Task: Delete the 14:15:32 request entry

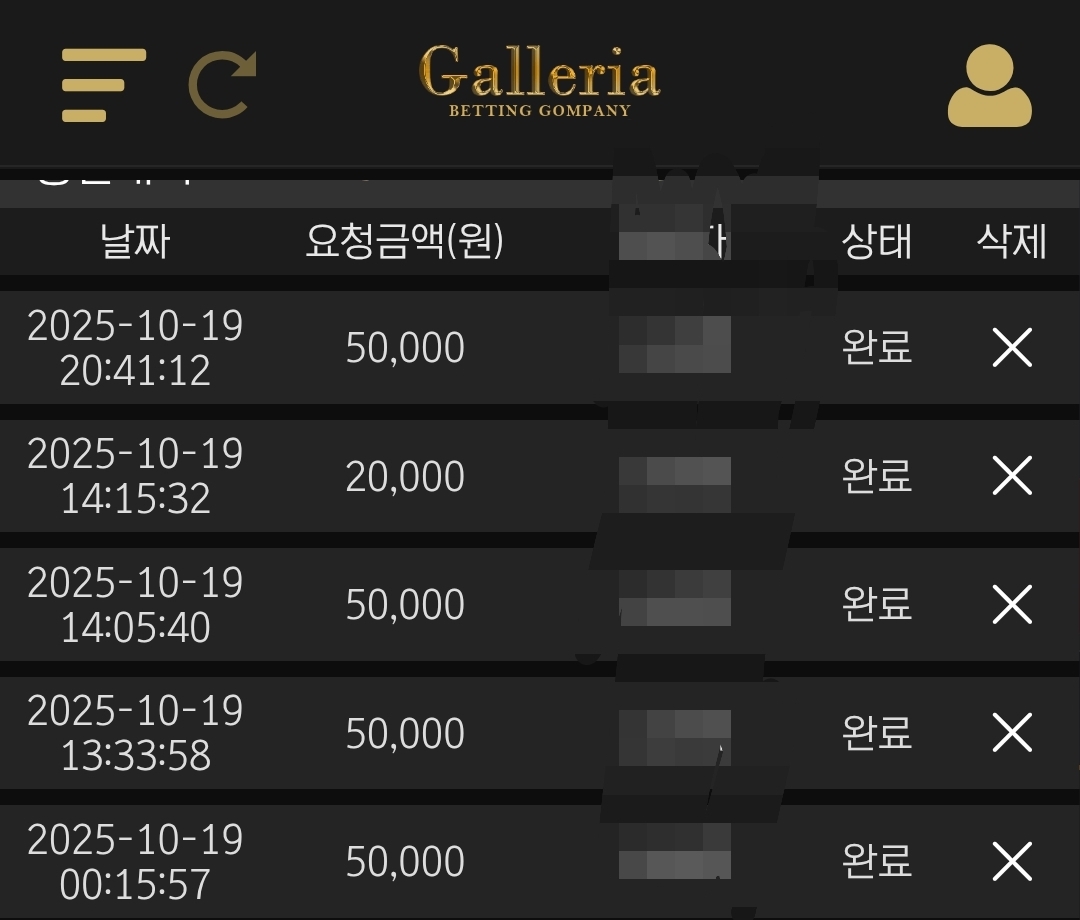Action: coord(1012,476)
